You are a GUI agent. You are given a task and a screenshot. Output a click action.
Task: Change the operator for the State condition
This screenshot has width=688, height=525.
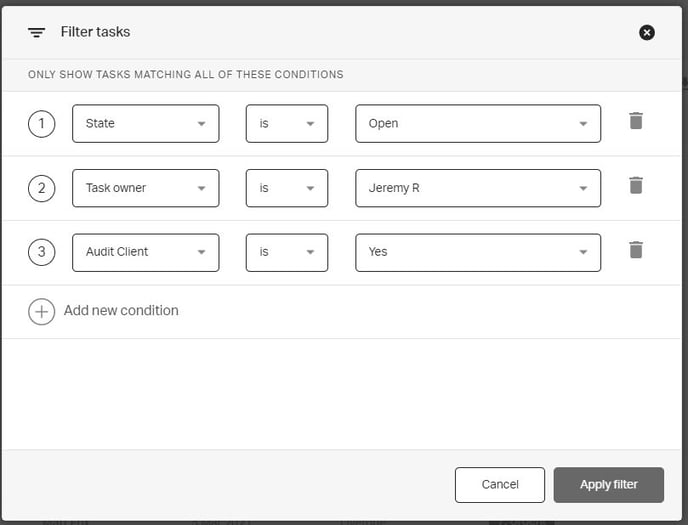287,124
